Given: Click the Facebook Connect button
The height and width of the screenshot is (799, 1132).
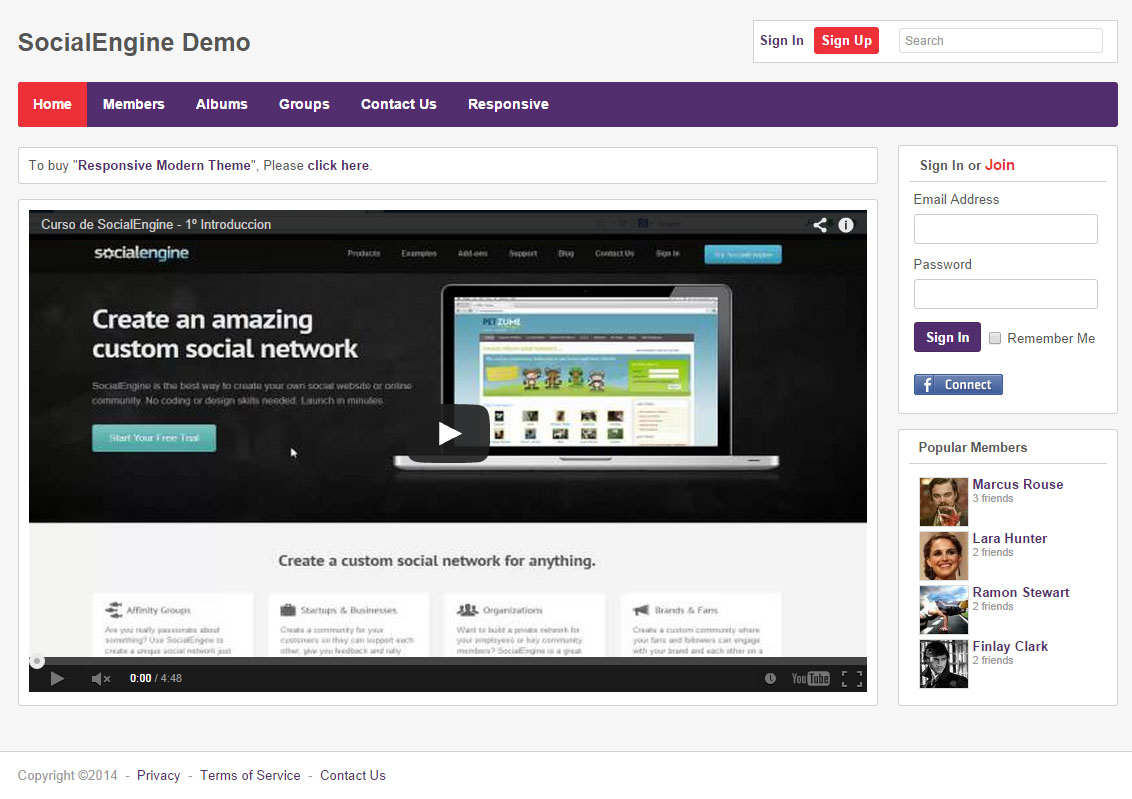Looking at the screenshot, I should point(958,385).
